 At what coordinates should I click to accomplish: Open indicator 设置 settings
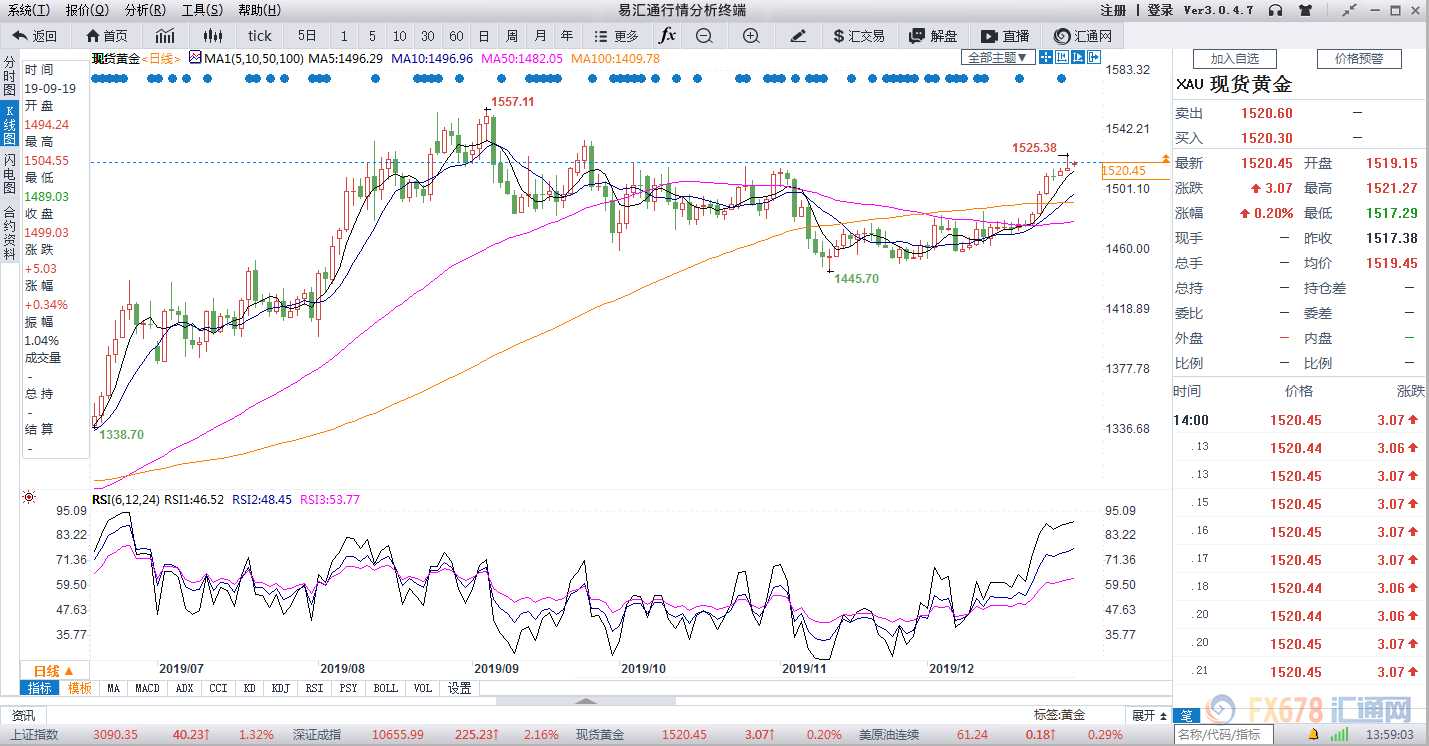pyautogui.click(x=459, y=688)
